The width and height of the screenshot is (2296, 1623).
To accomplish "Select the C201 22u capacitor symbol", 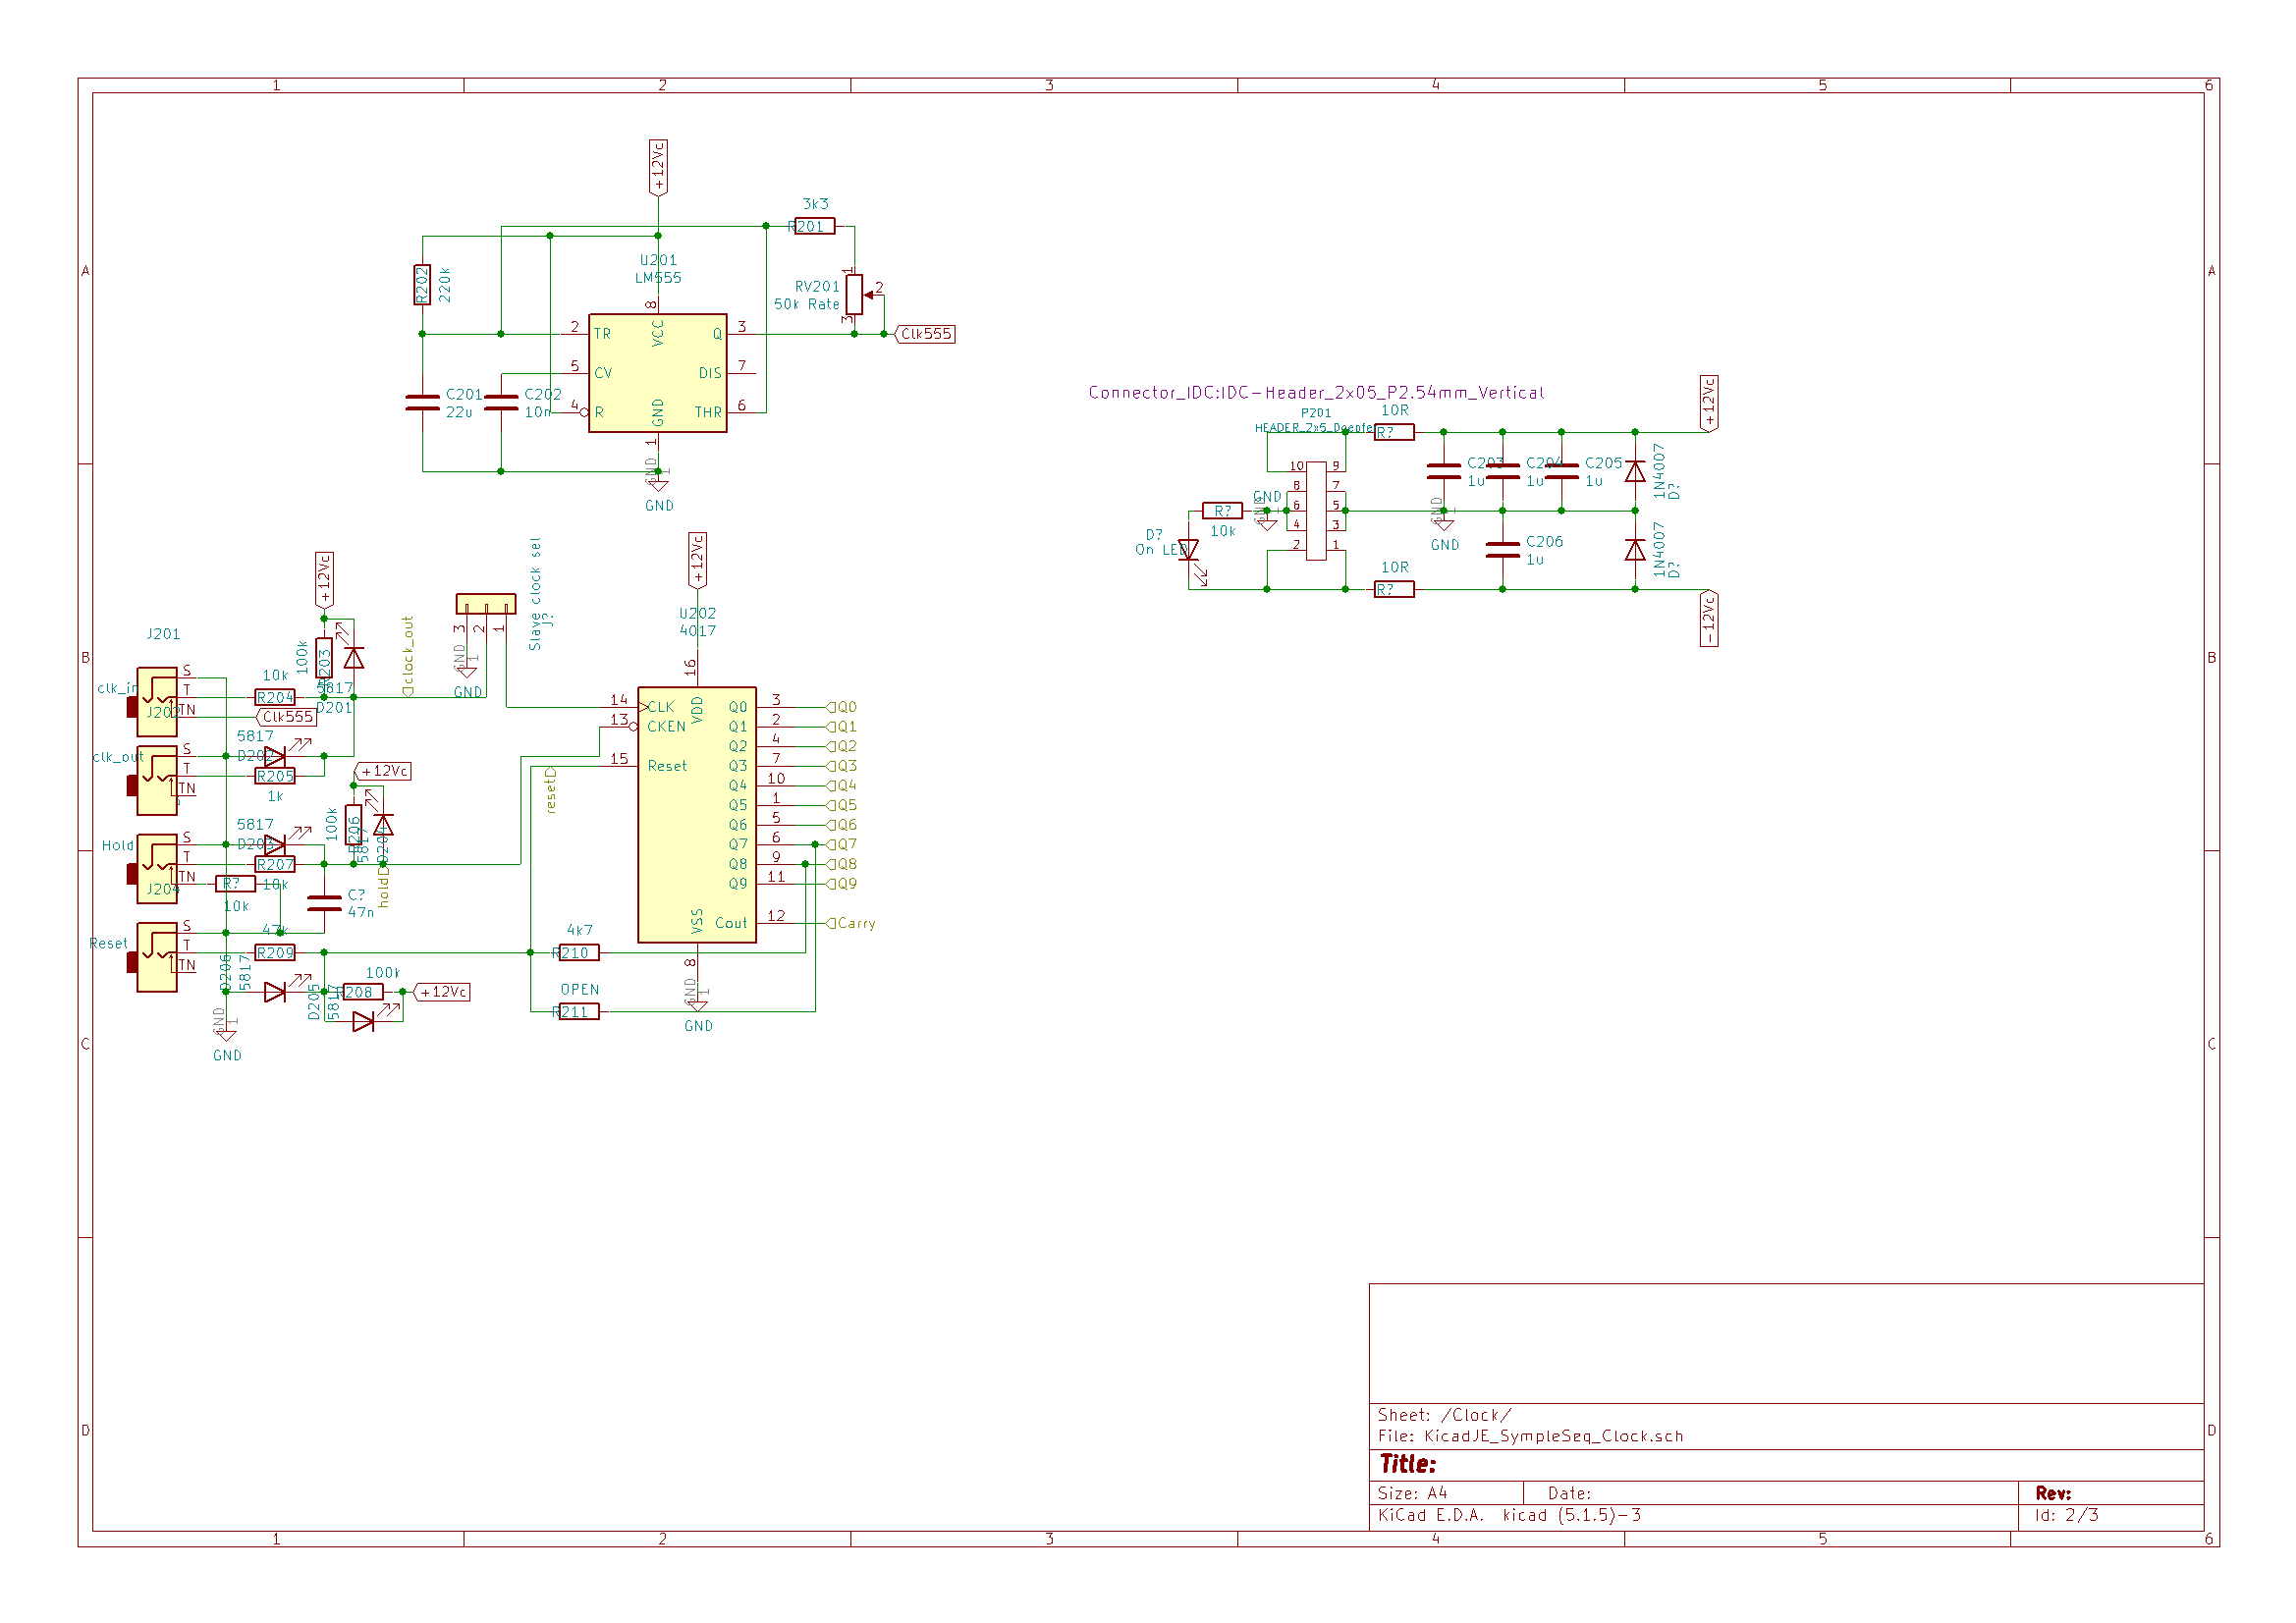I will click(x=422, y=403).
